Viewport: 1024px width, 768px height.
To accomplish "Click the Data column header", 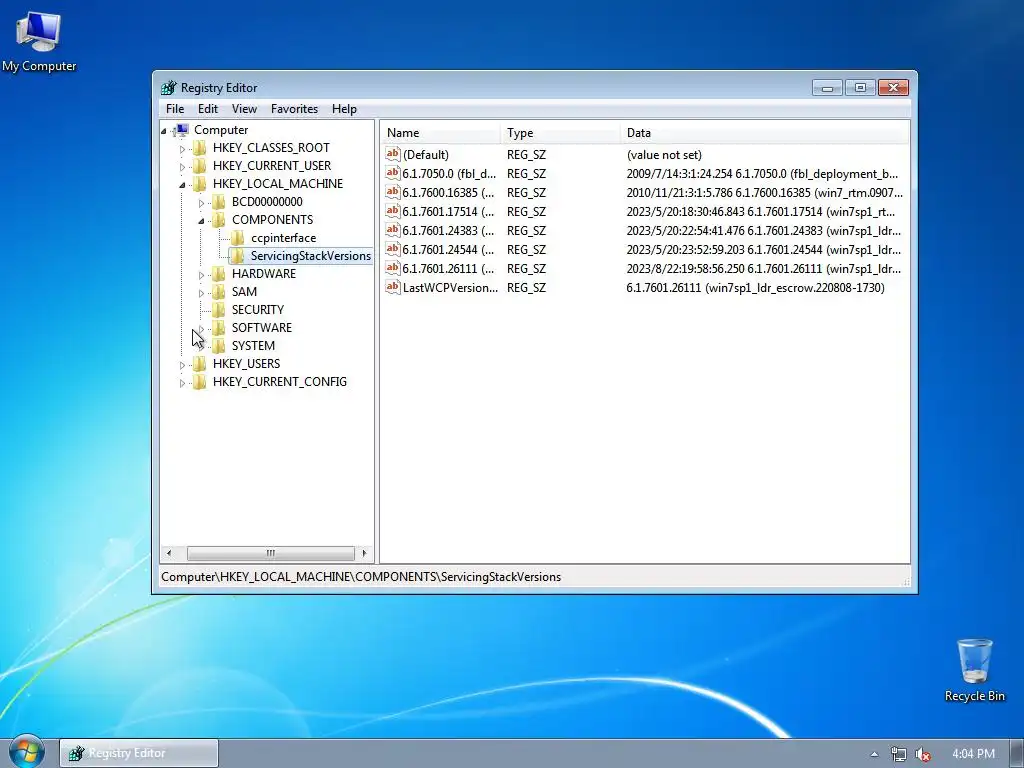I will [x=764, y=133].
